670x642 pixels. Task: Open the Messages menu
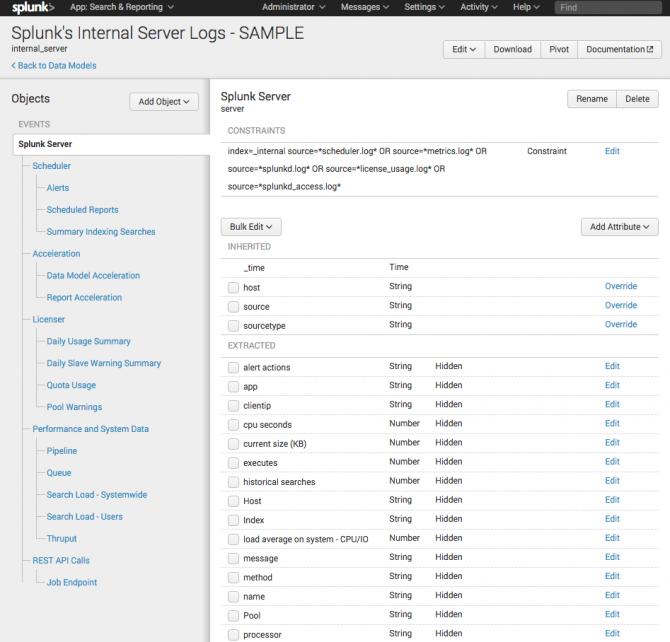[x=364, y=7]
